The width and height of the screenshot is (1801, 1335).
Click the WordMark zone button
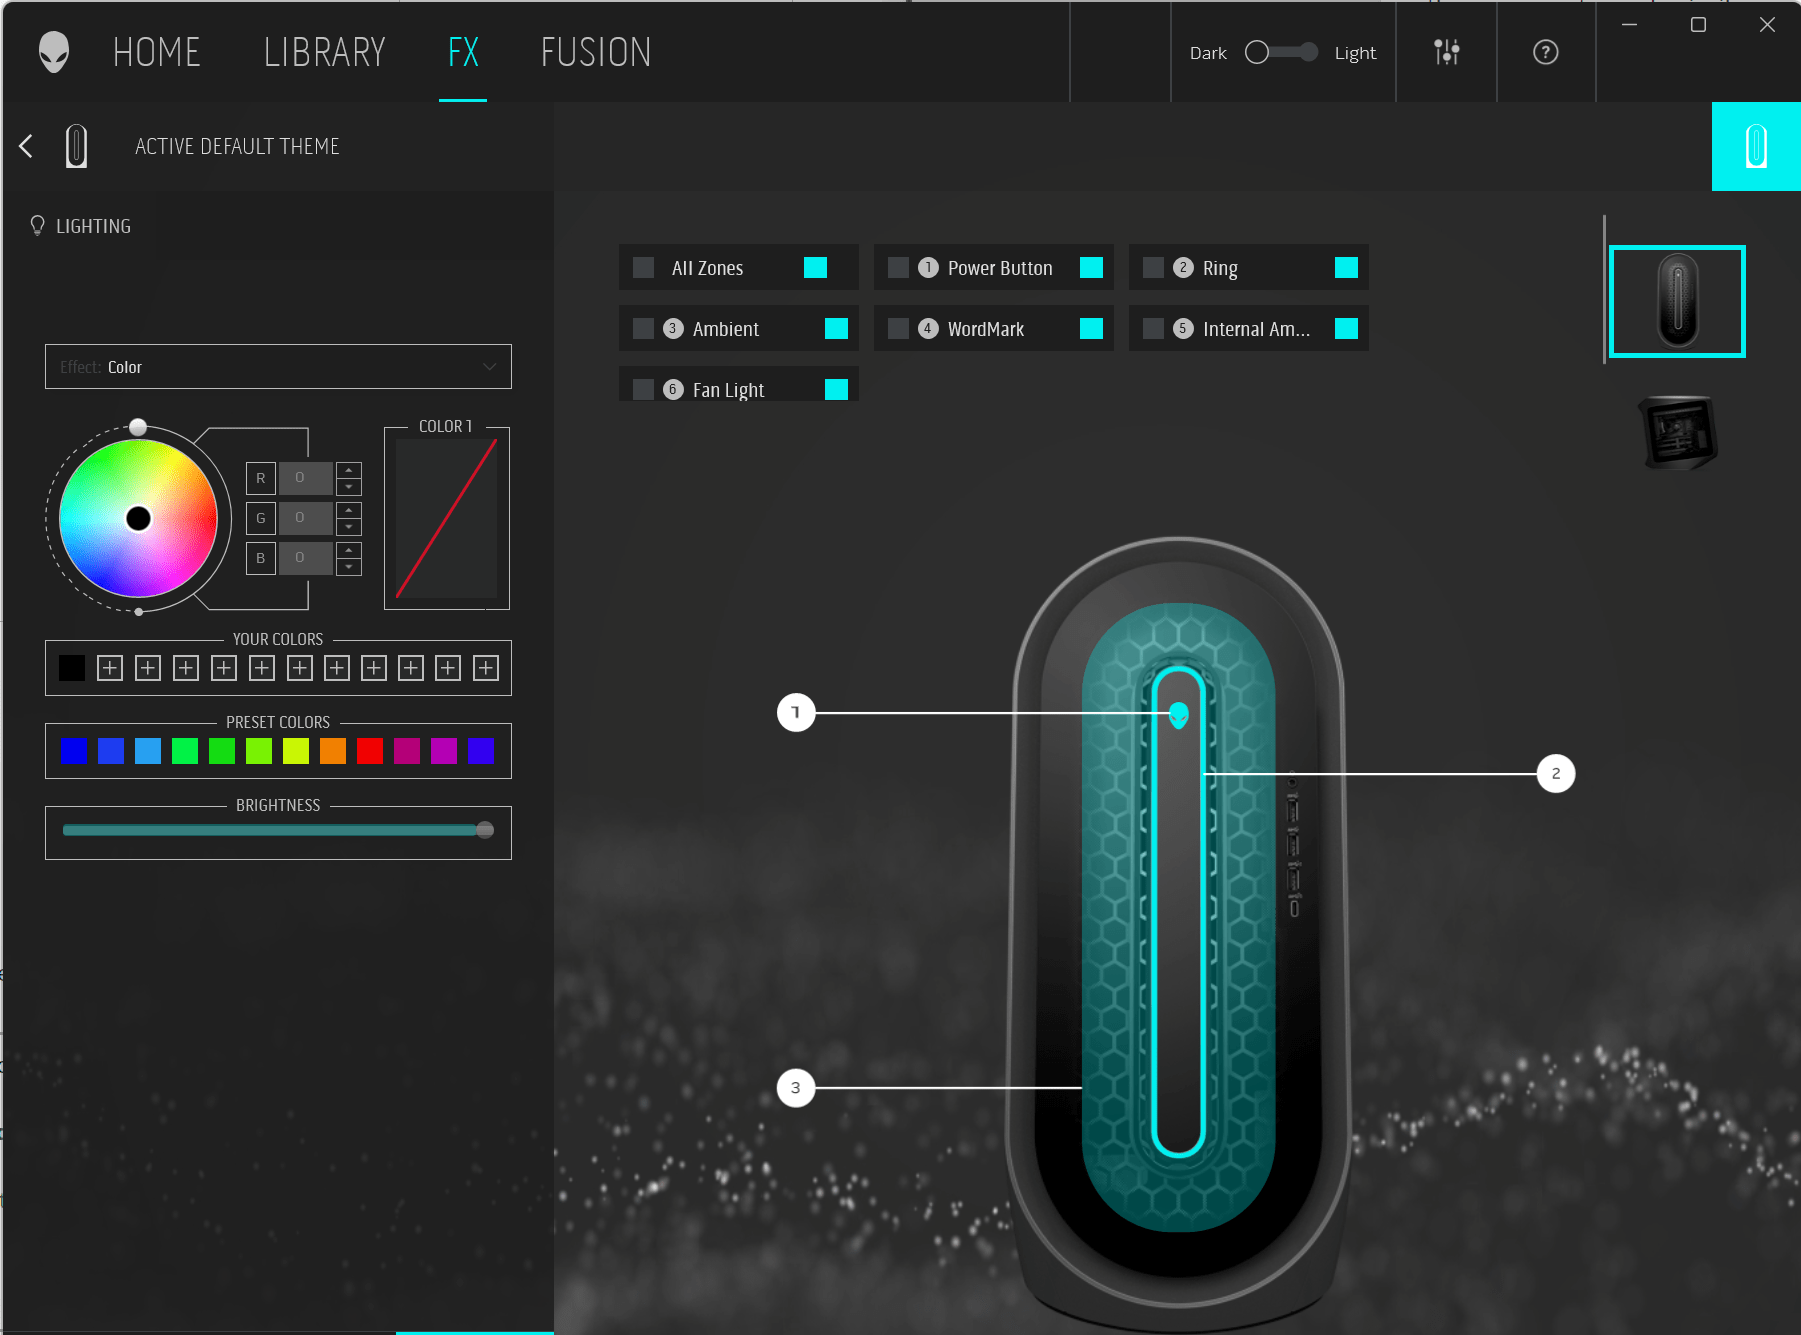[x=985, y=329]
